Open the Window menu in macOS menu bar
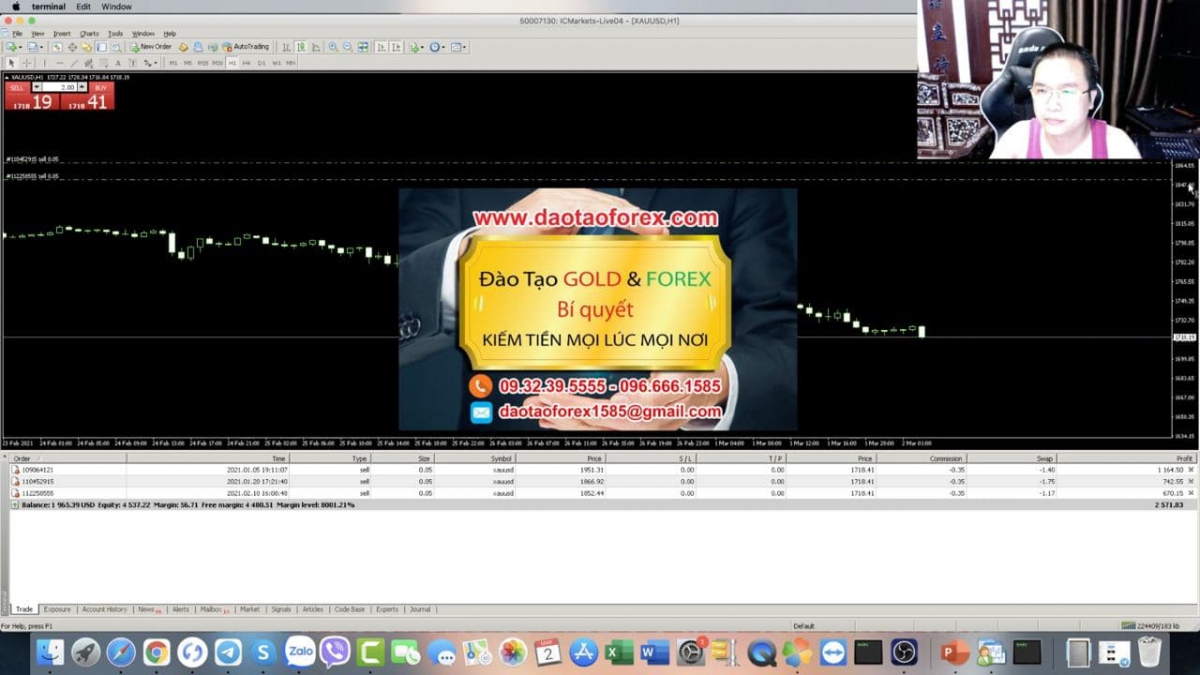Image resolution: width=1200 pixels, height=675 pixels. coord(116,6)
